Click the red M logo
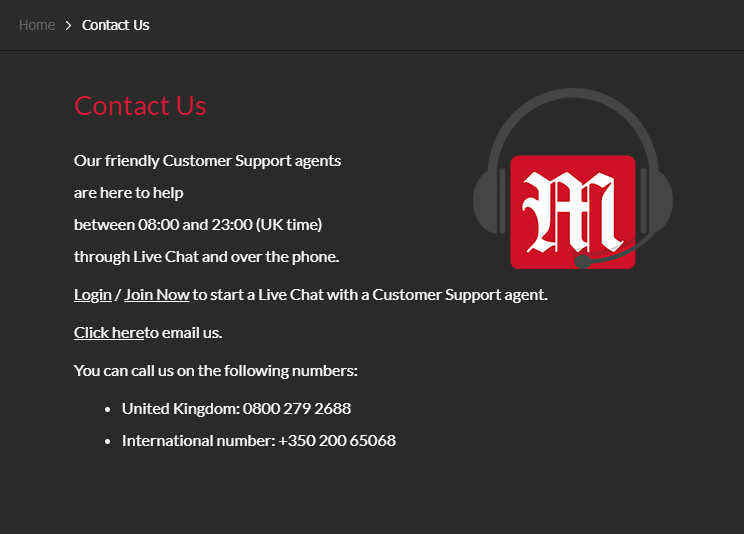744x534 pixels. 573,212
